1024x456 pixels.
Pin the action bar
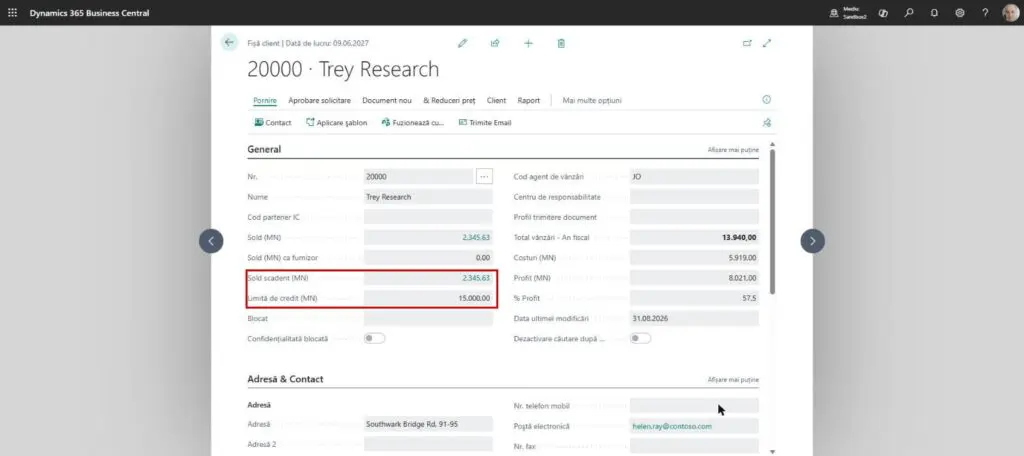(x=767, y=122)
